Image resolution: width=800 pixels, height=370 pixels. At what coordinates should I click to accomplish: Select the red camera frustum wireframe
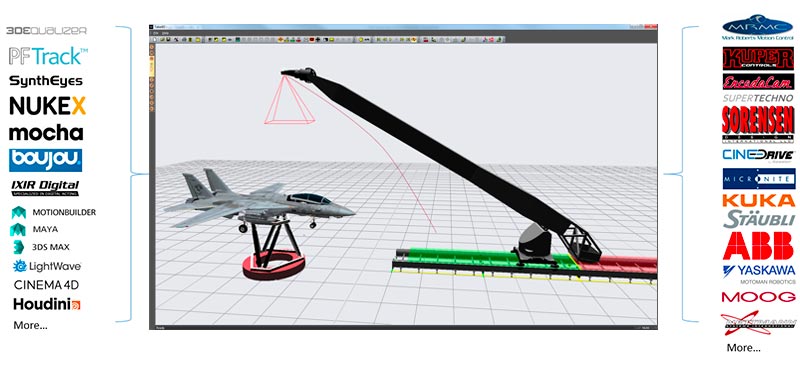pos(288,100)
